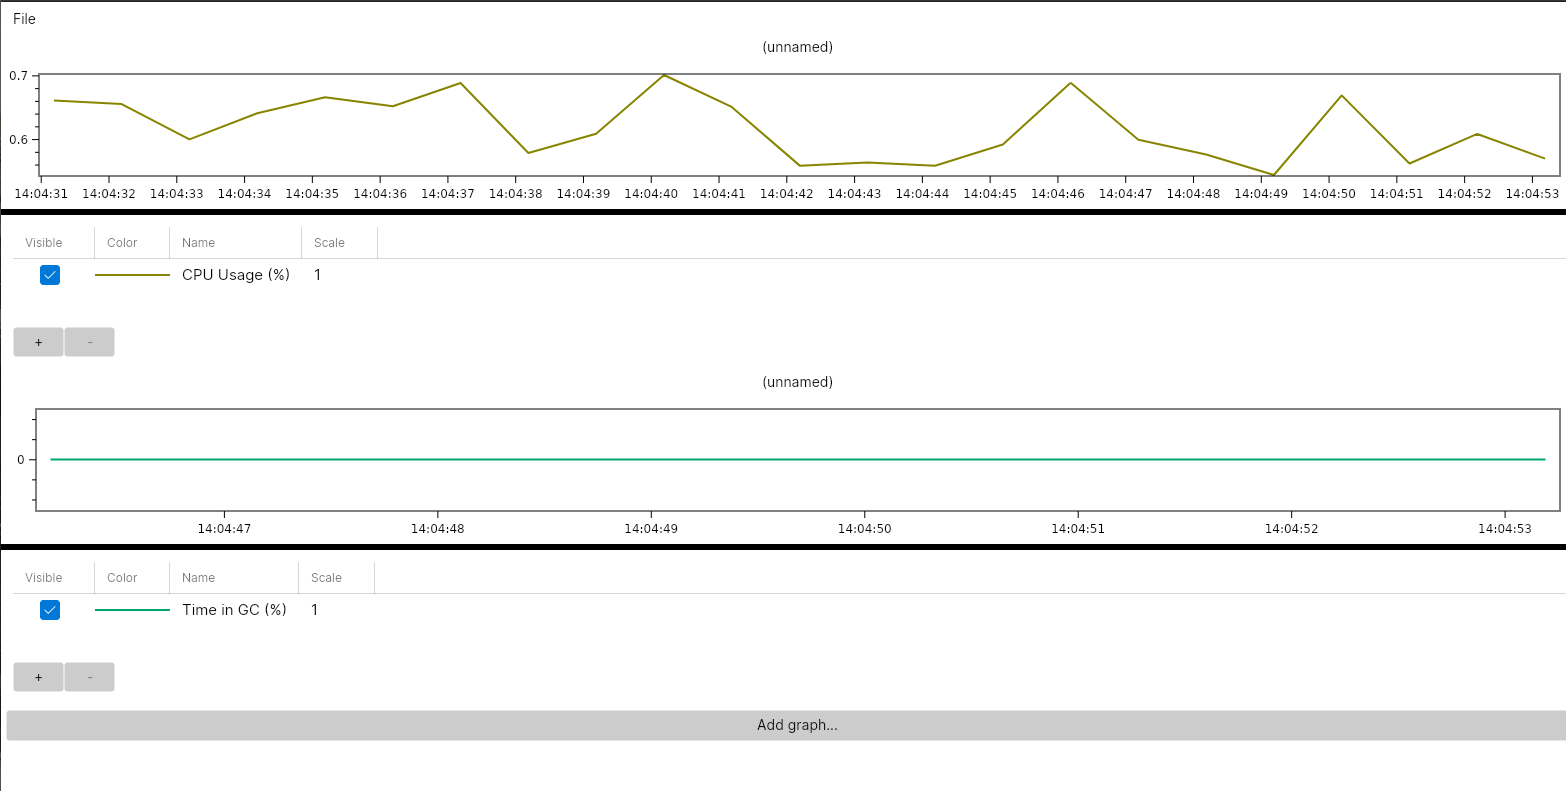Open the File menu
The image size is (1566, 791).
(24, 19)
